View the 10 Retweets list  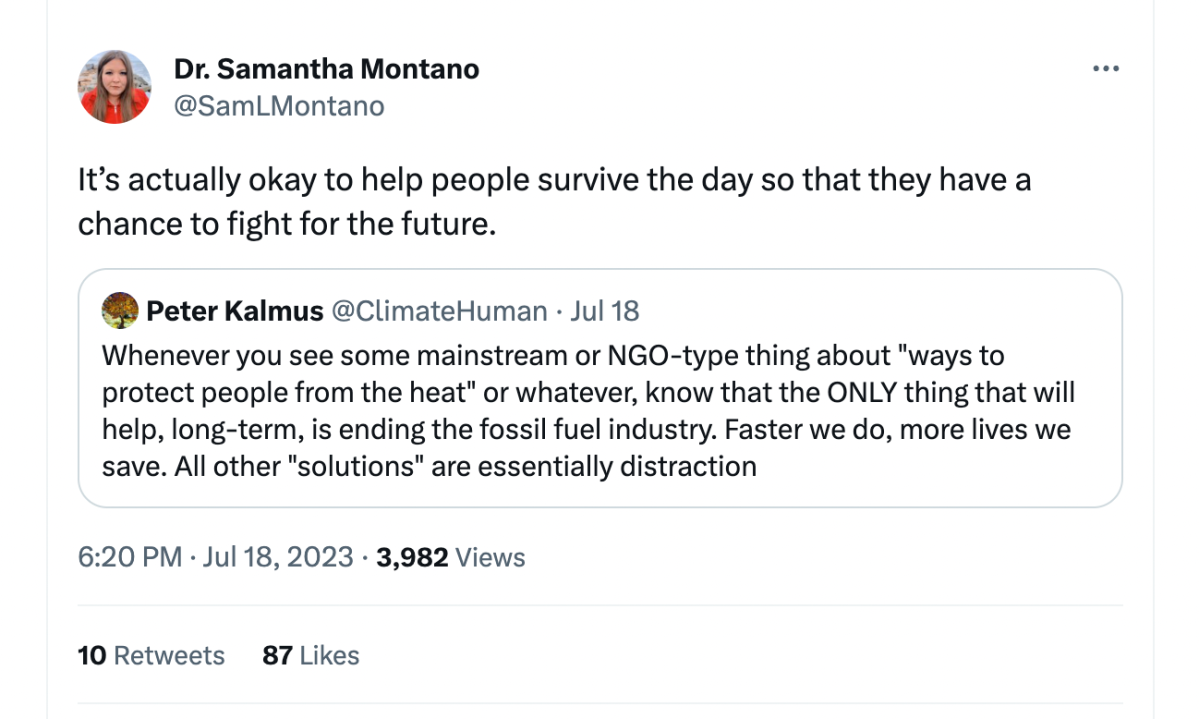151,655
